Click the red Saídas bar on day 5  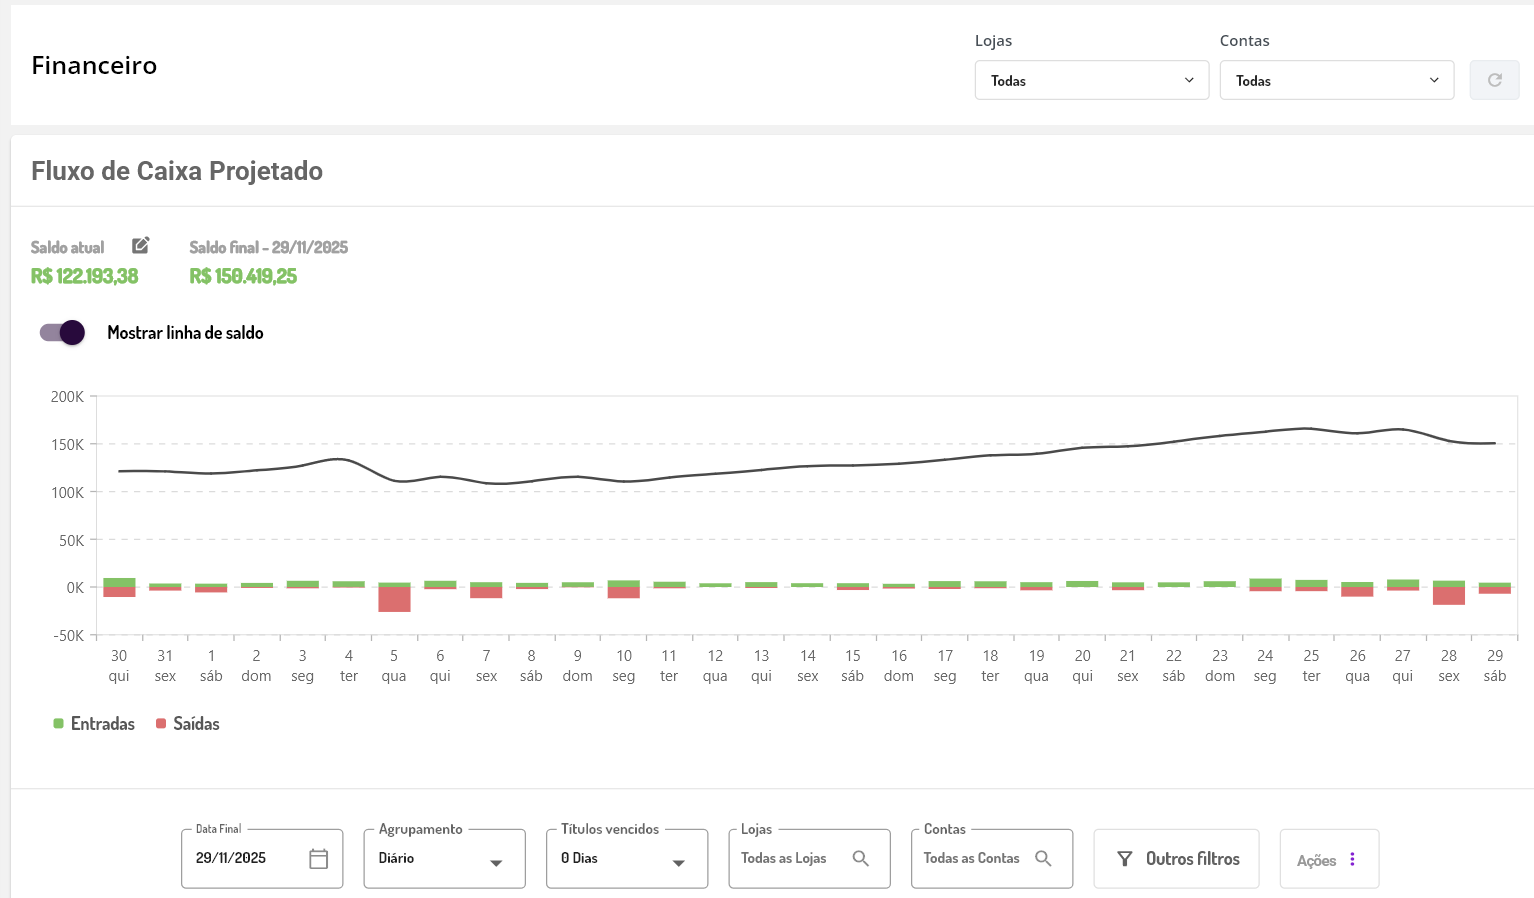click(x=394, y=600)
